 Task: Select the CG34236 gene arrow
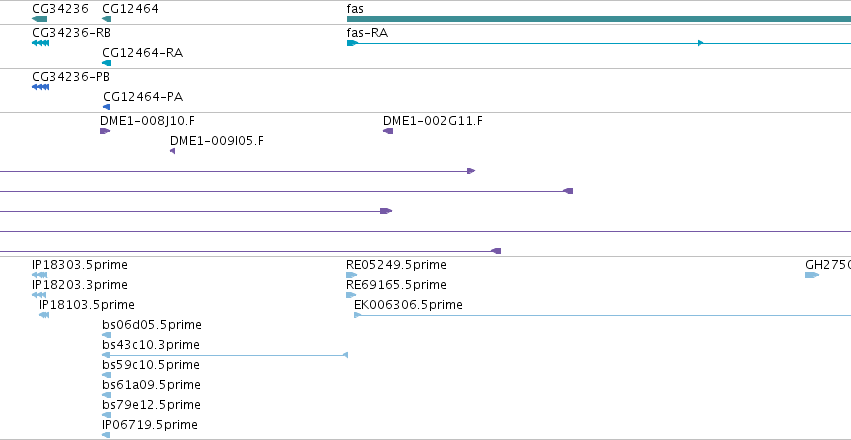click(x=40, y=19)
